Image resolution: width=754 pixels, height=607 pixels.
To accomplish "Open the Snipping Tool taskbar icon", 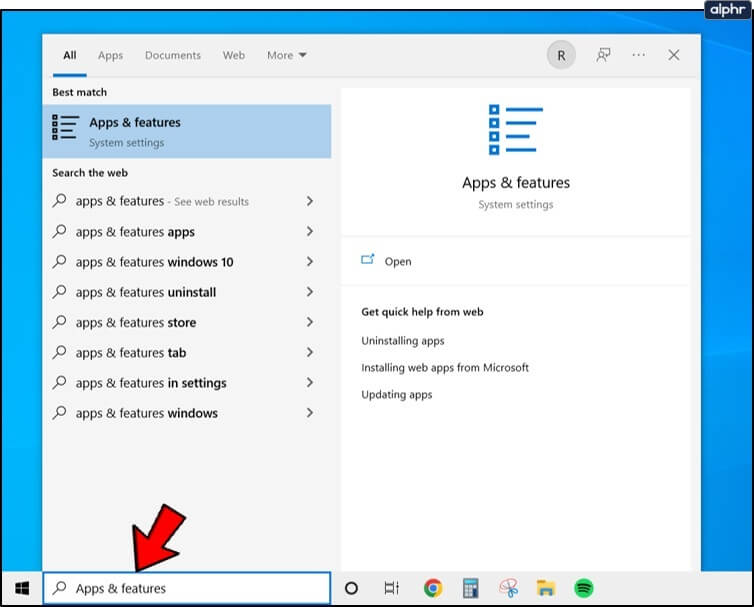I will [x=508, y=588].
